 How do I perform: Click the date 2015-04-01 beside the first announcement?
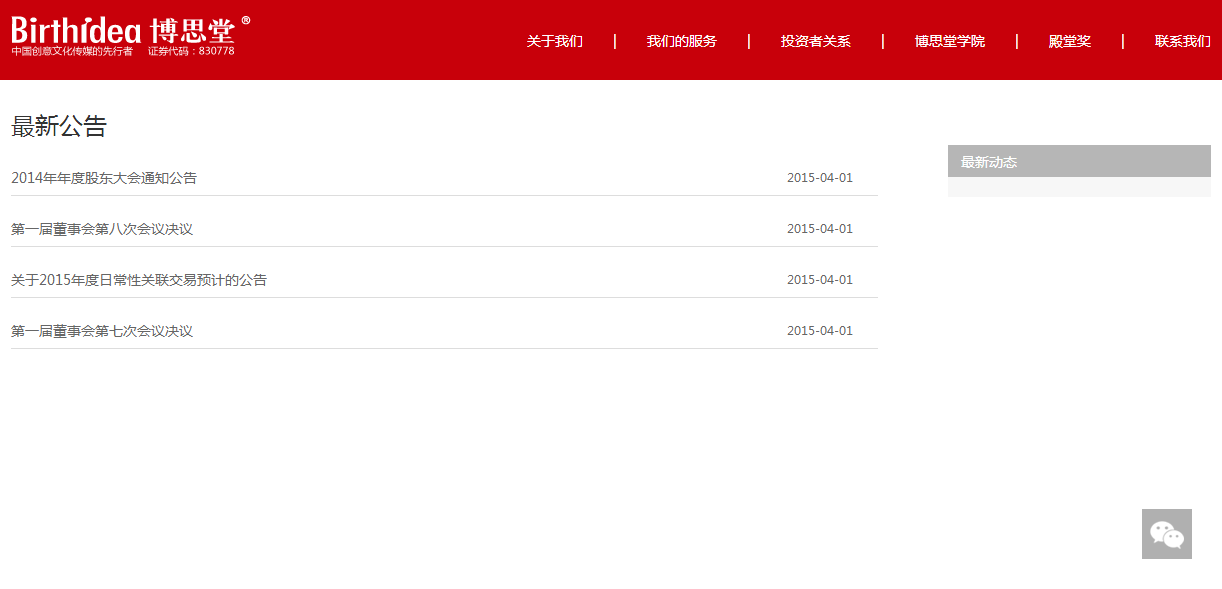[820, 178]
